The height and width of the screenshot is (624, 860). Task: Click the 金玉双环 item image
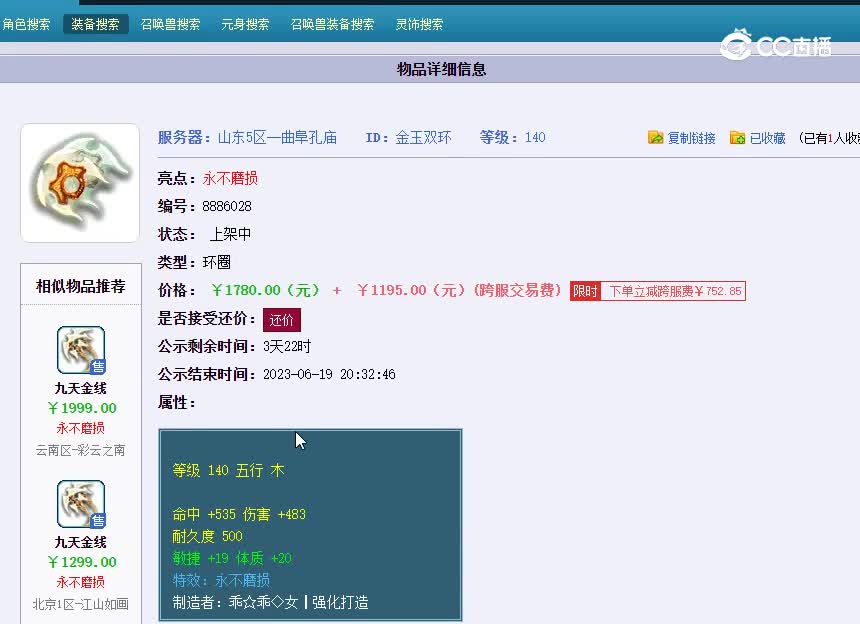[x=80, y=183]
